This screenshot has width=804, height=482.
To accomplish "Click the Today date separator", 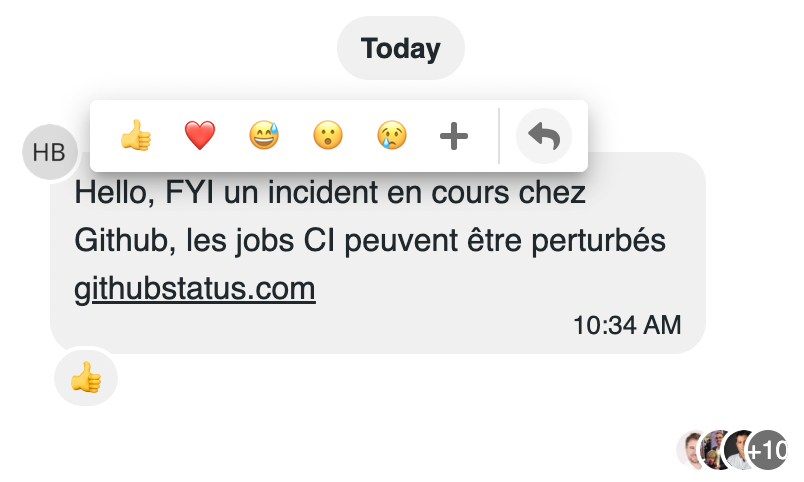I will click(x=401, y=48).
